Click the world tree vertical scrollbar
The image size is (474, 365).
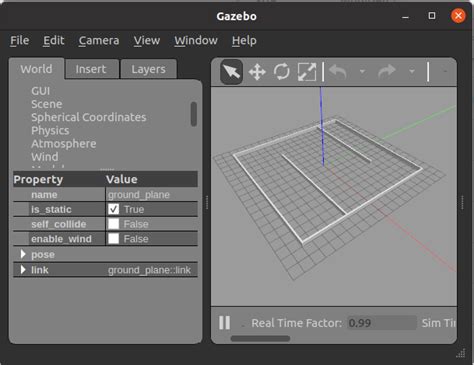(194, 114)
